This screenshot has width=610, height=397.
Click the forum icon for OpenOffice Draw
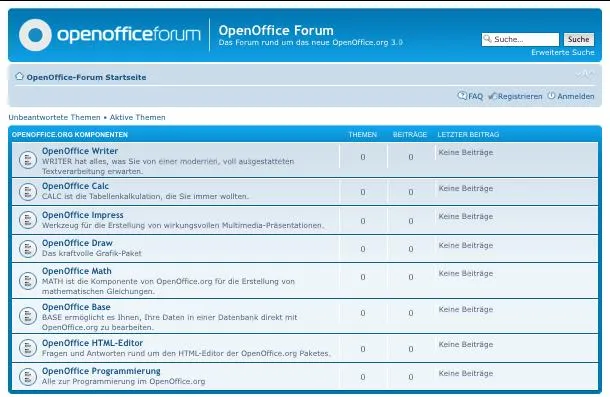28,249
